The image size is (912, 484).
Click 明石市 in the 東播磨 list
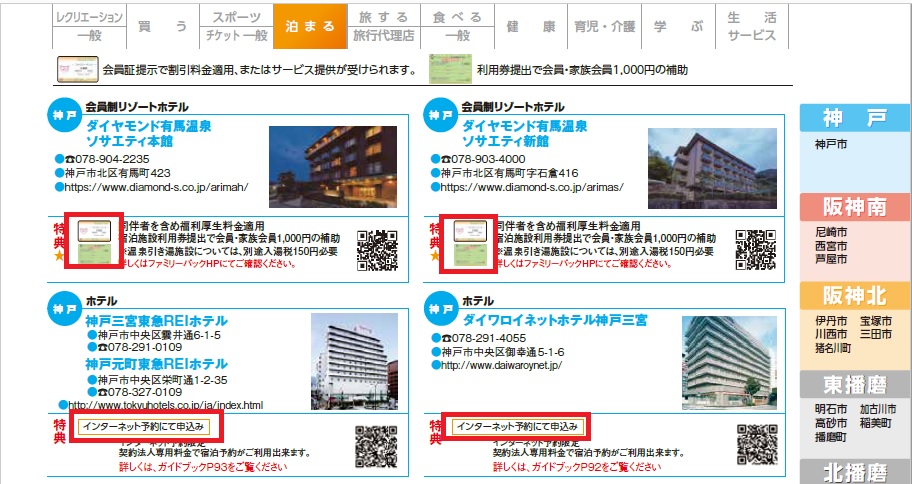pyautogui.click(x=831, y=409)
